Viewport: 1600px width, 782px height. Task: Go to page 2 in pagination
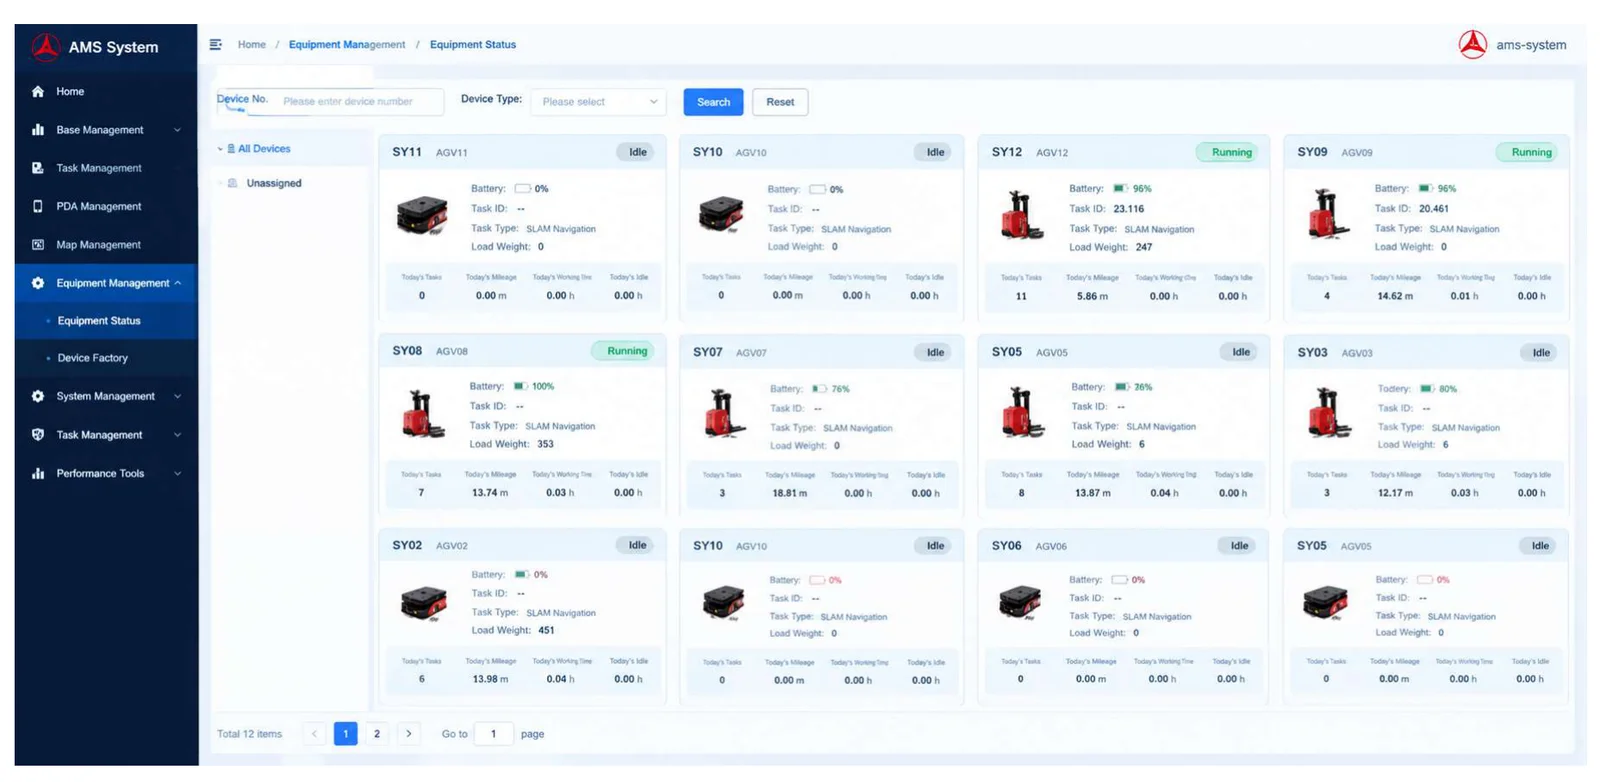click(x=377, y=734)
